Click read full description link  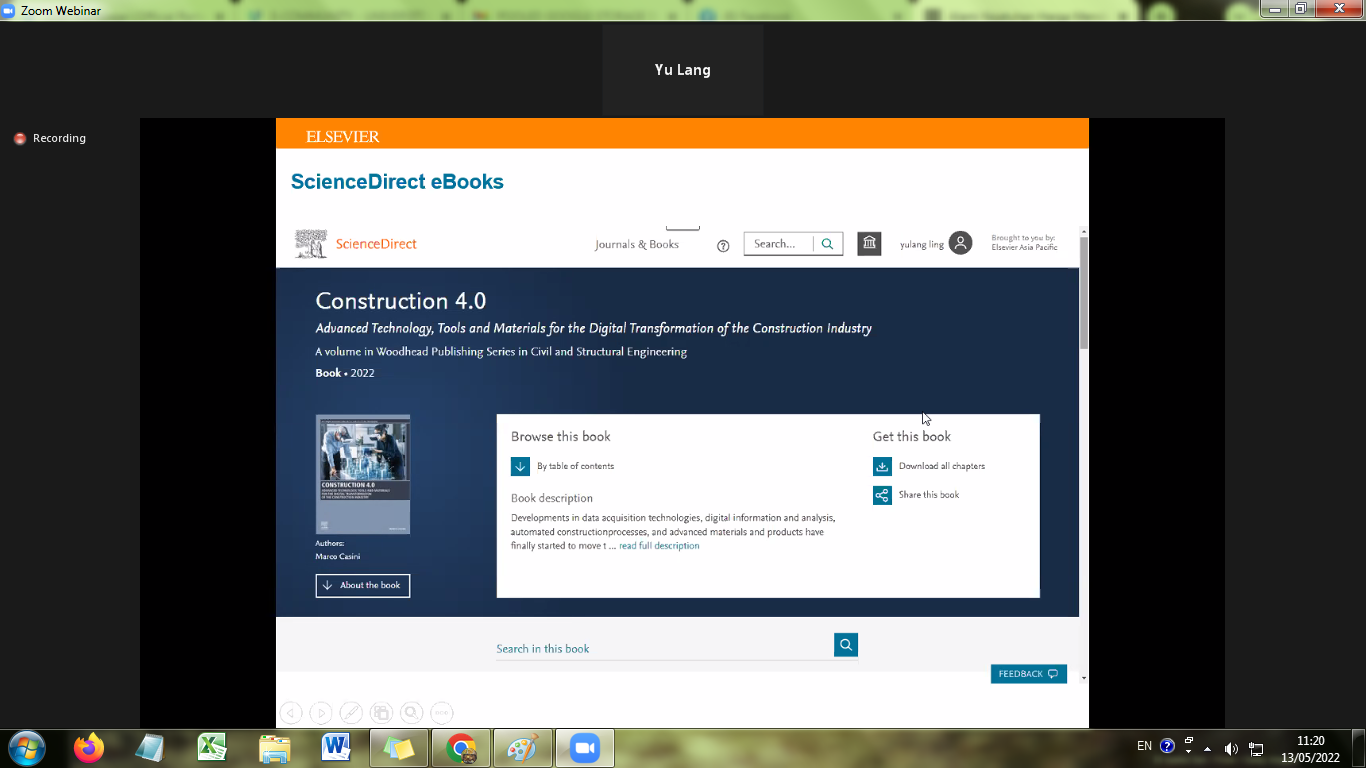point(659,546)
